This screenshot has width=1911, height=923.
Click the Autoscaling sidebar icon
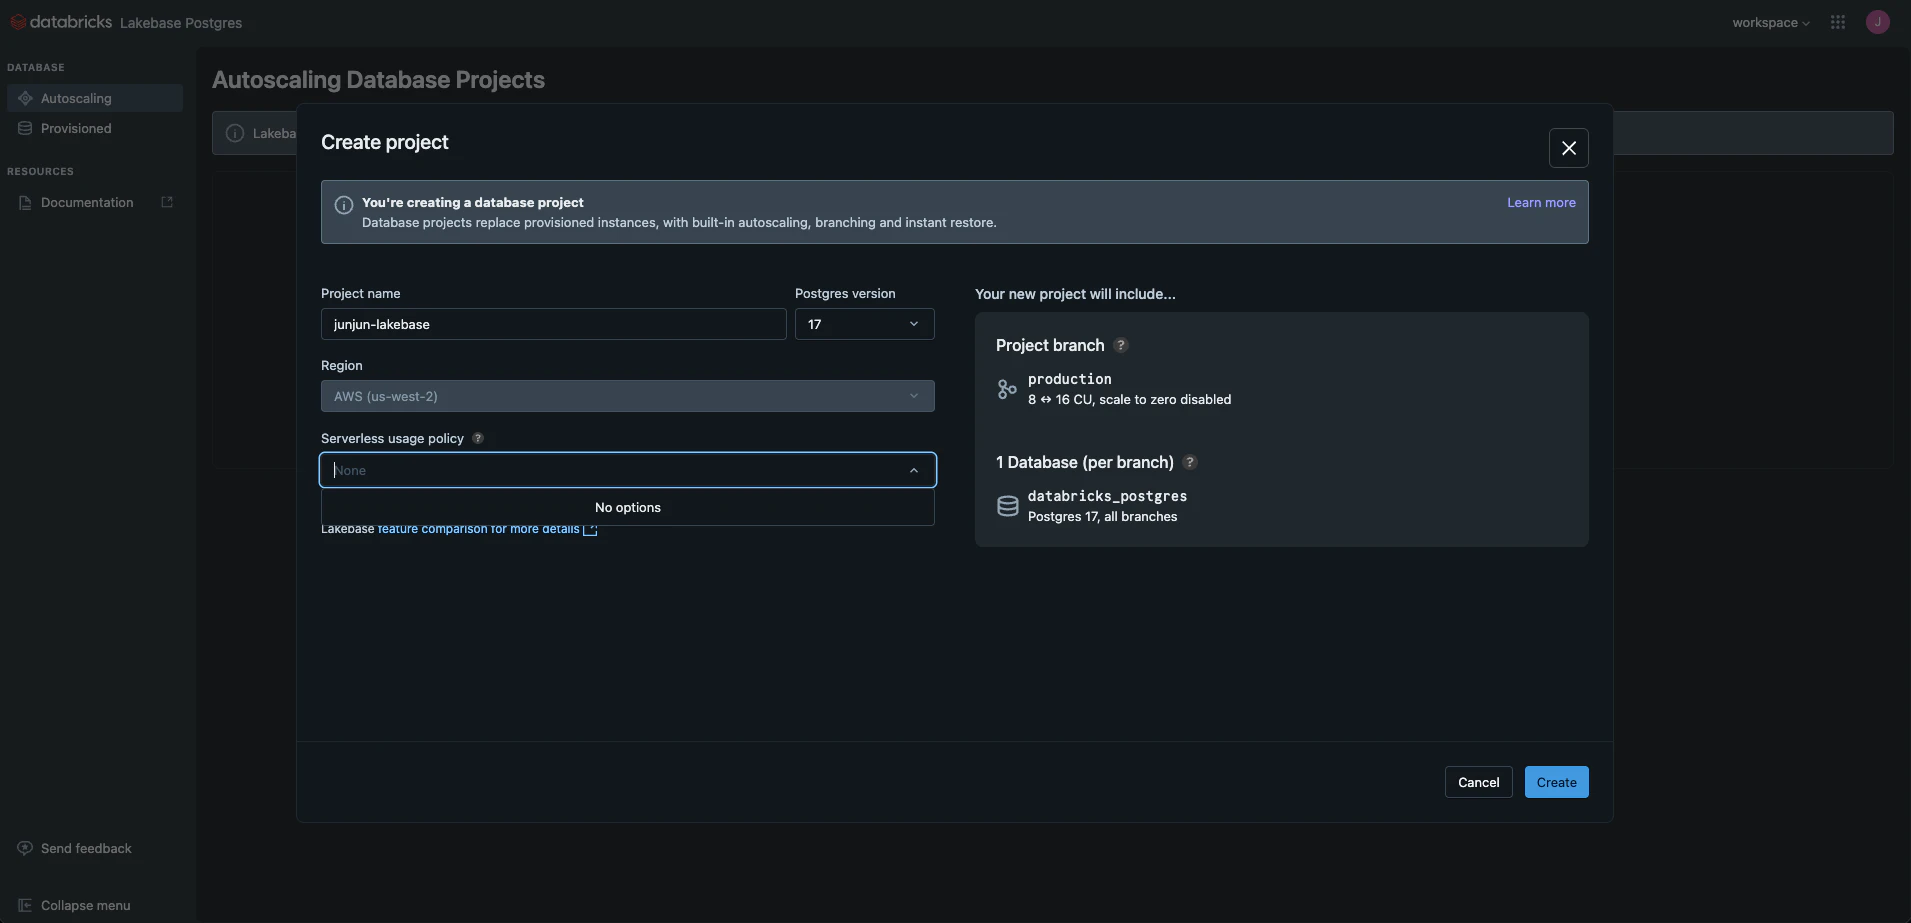[25, 98]
